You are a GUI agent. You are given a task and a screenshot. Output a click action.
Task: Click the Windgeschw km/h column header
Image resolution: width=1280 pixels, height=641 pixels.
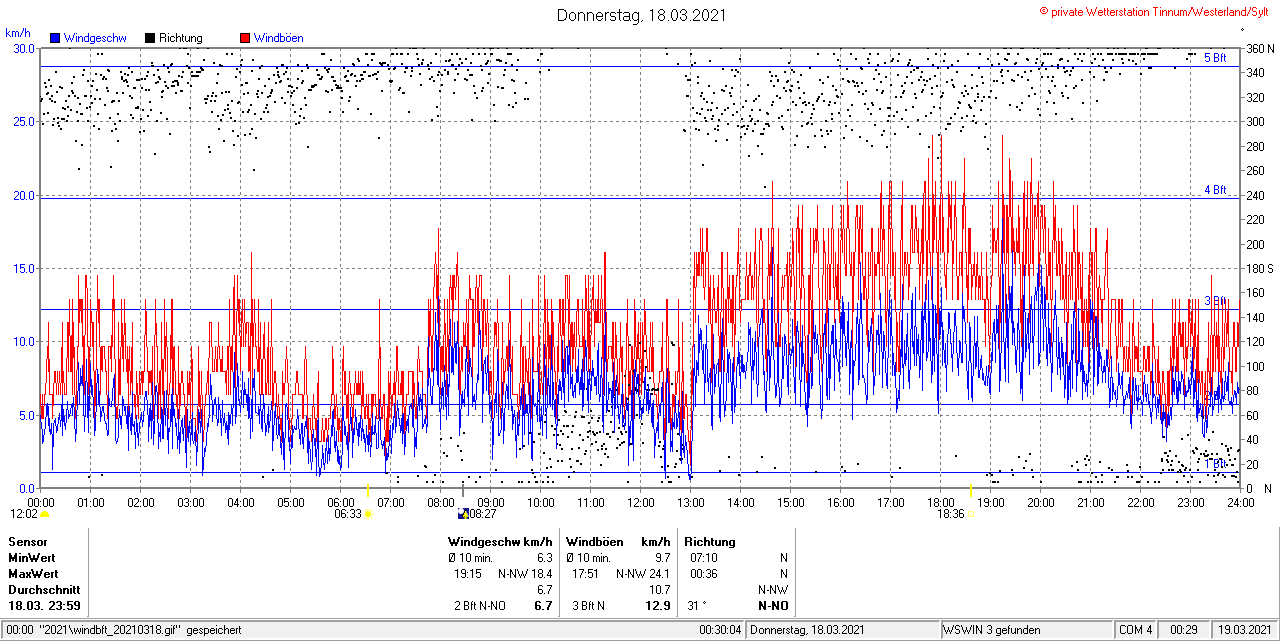[x=501, y=542]
